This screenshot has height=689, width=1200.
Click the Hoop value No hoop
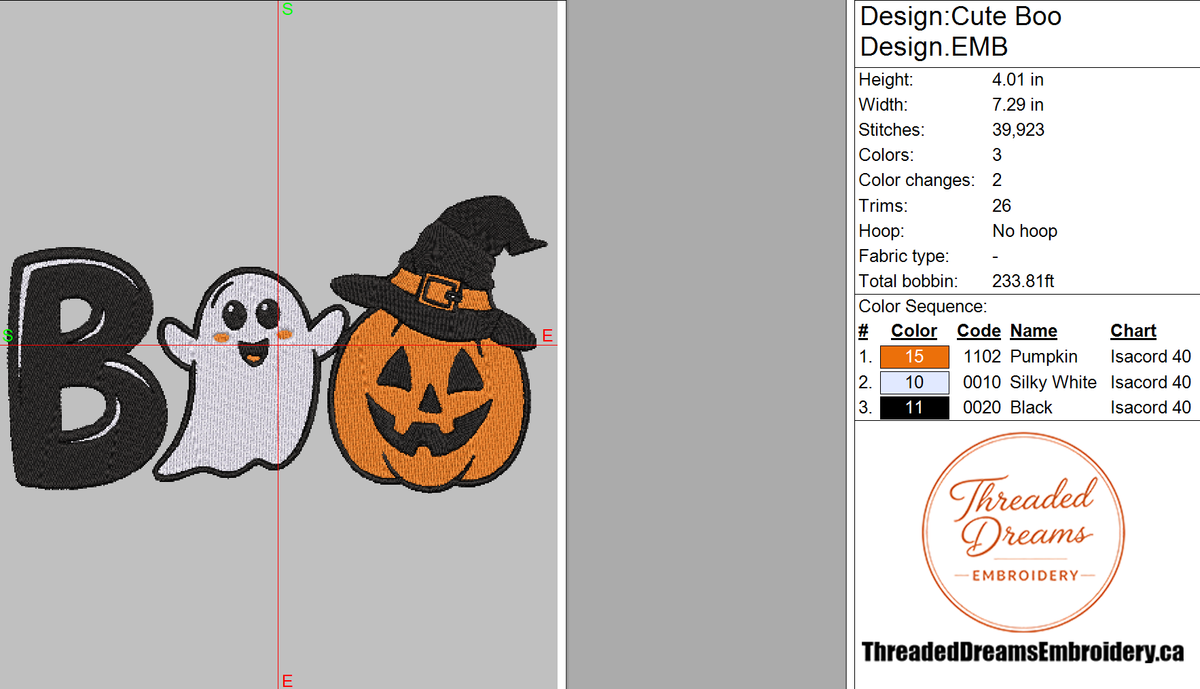[x=1024, y=231]
